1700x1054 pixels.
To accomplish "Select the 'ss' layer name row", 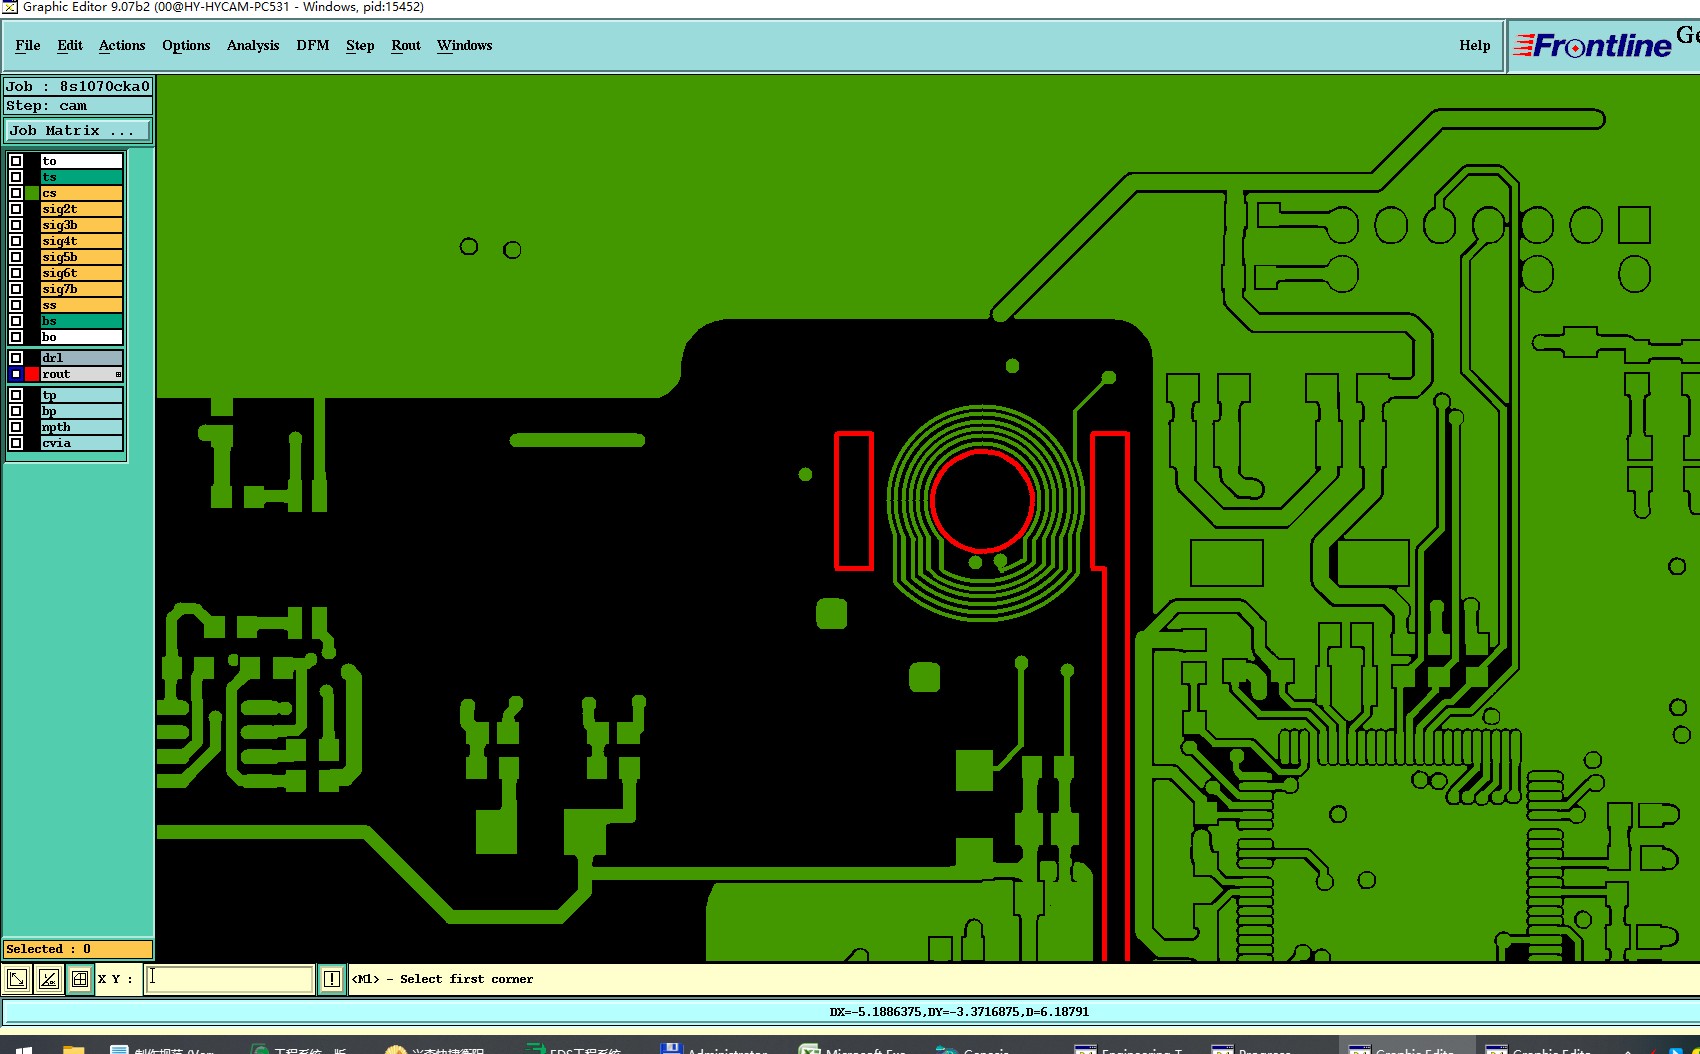I will pos(81,305).
